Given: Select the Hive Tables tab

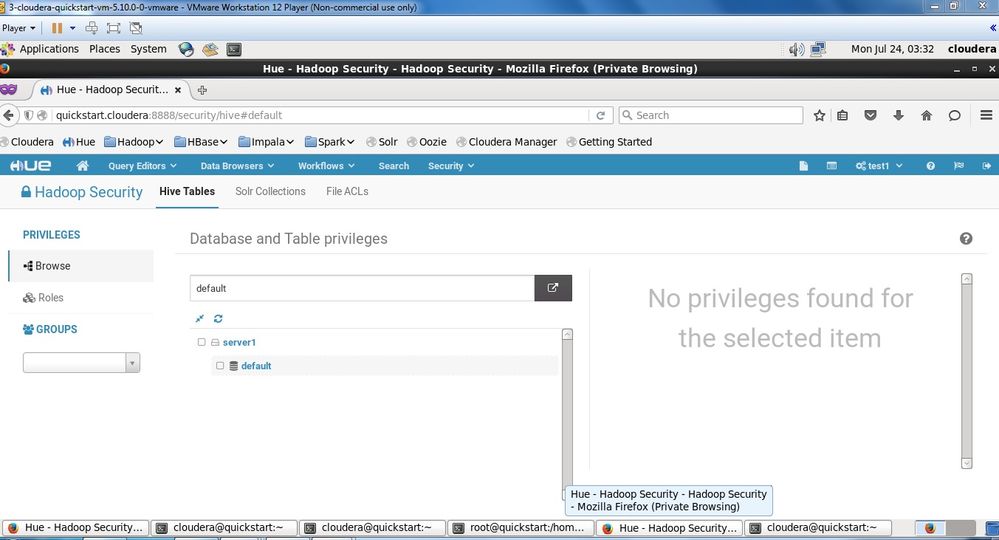Looking at the screenshot, I should click(187, 191).
